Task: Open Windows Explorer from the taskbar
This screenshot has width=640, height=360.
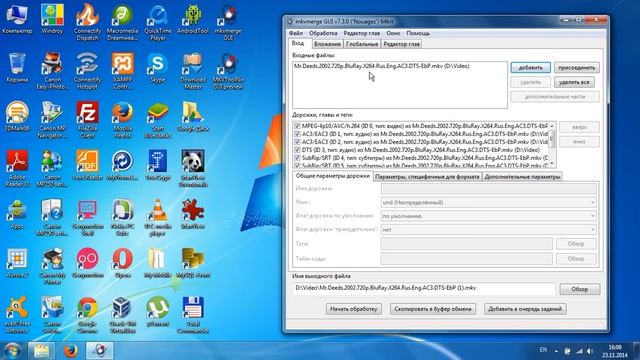Action: coord(41,351)
